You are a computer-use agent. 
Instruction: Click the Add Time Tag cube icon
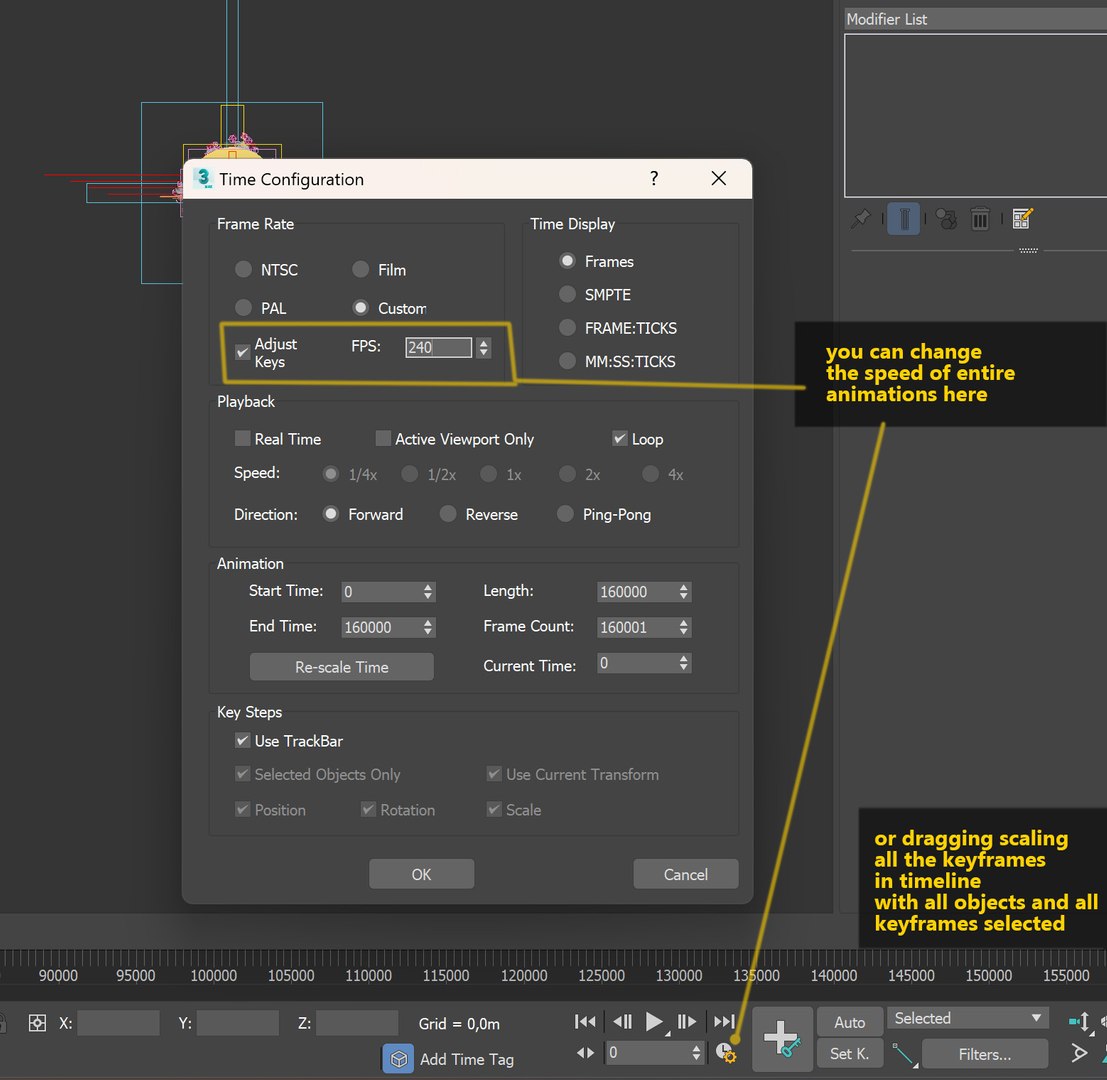(x=398, y=1059)
